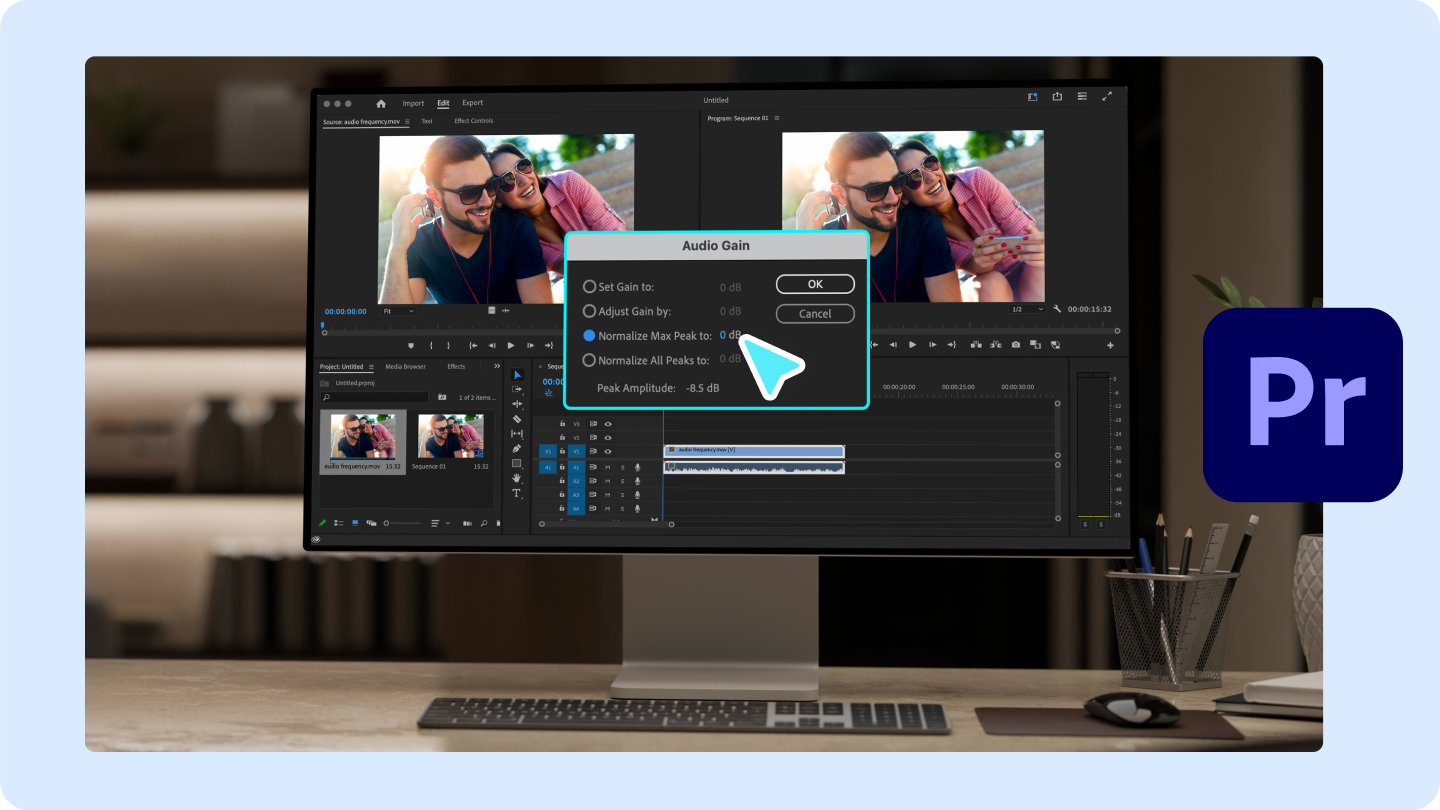This screenshot has width=1440, height=810.
Task: Play the Source monitor clip
Action: click(x=511, y=345)
